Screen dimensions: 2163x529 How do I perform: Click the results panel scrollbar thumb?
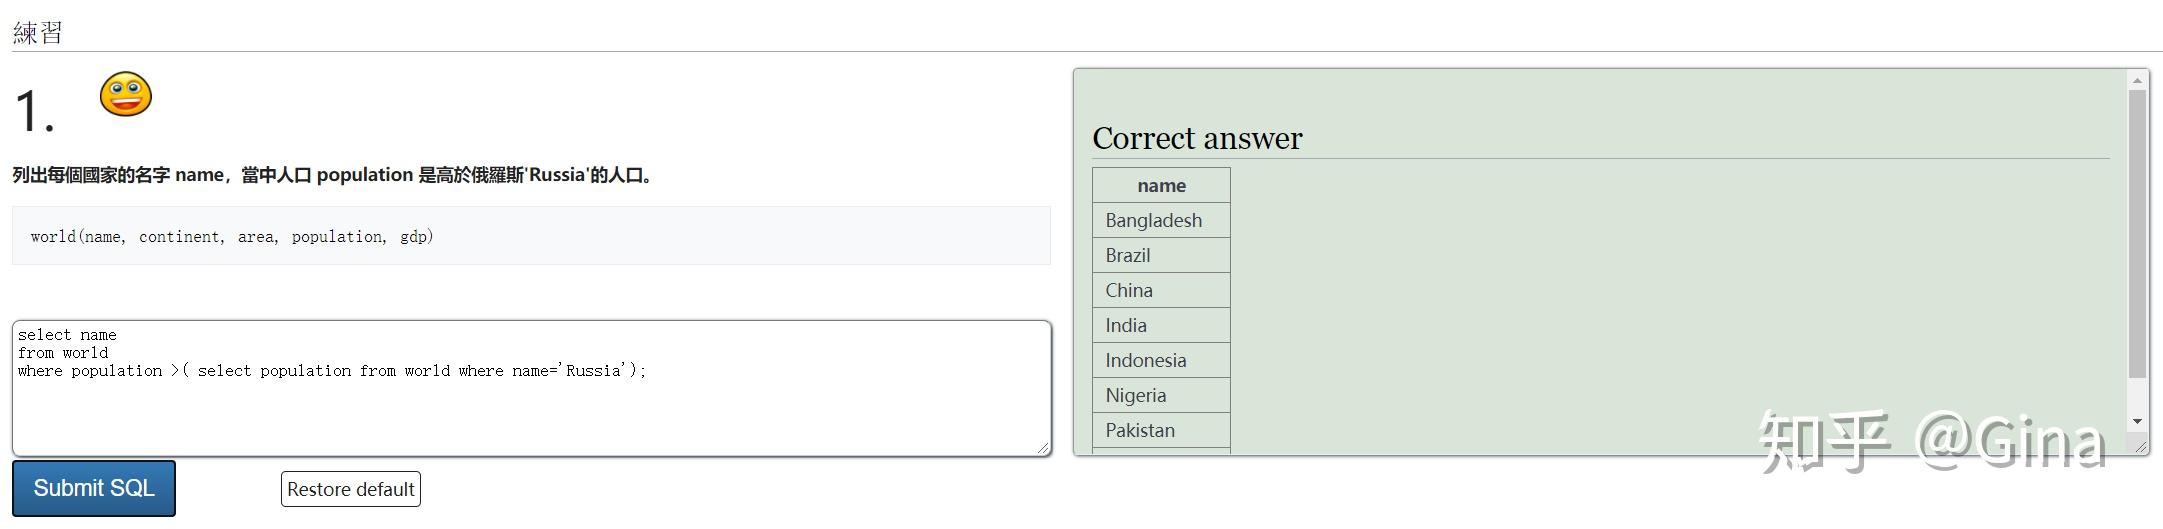coord(2137,234)
